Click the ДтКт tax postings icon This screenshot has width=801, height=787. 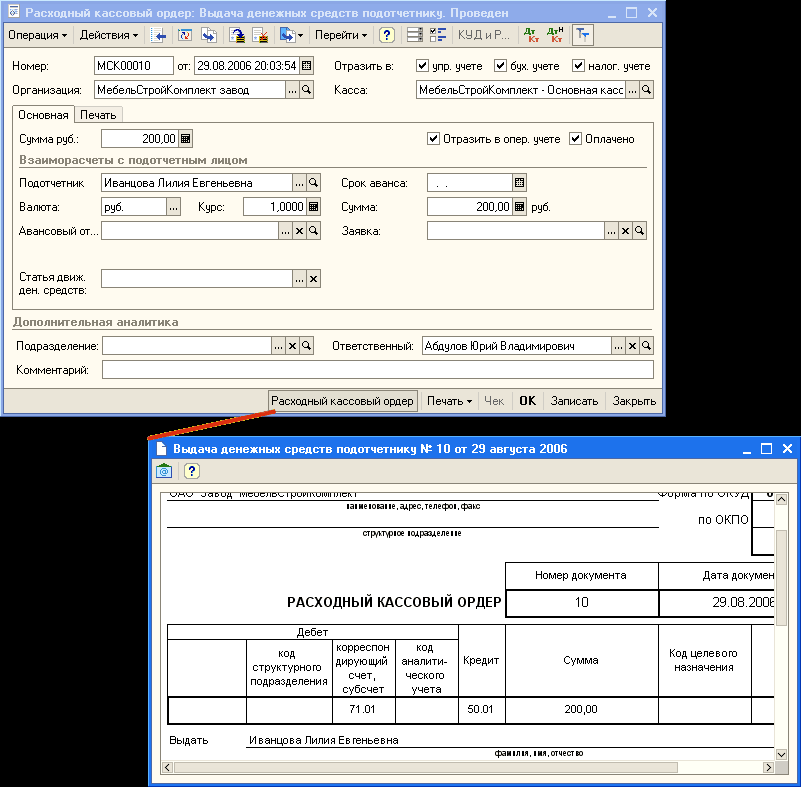[555, 35]
